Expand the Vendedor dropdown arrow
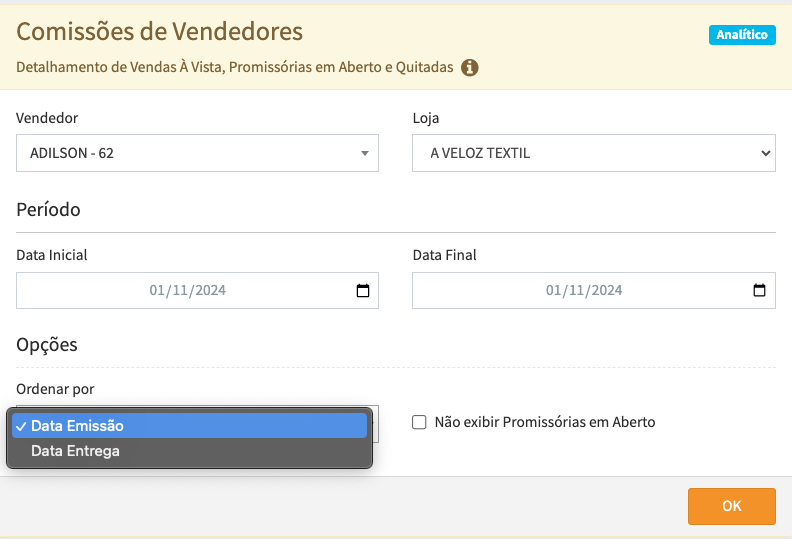 click(364, 154)
